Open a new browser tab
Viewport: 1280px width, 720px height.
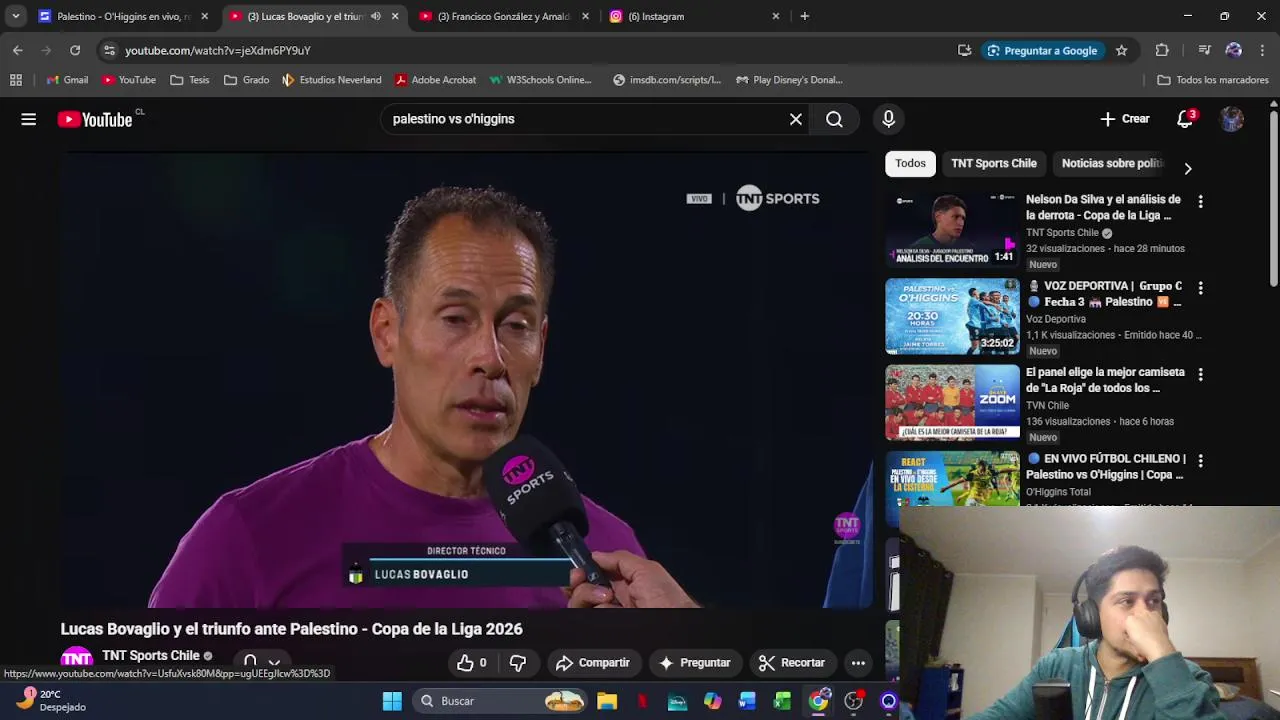[804, 16]
